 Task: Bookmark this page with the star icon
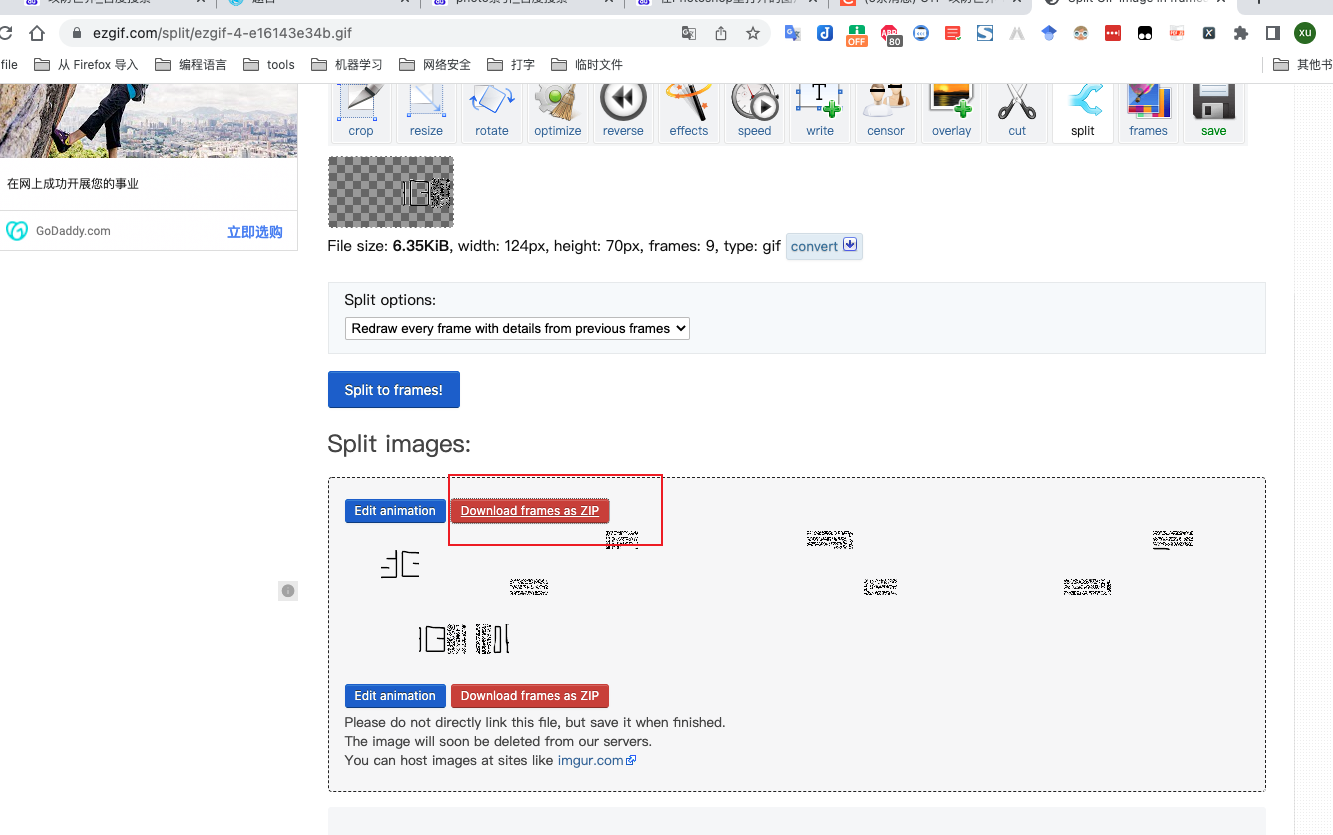[753, 33]
